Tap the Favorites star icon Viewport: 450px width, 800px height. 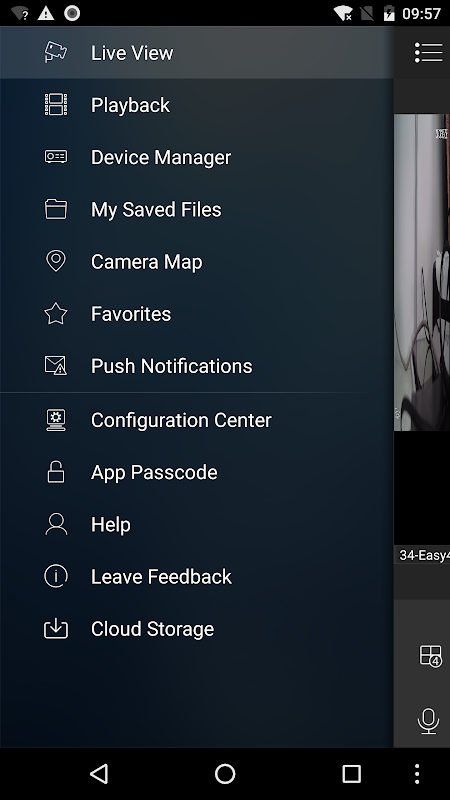56,313
